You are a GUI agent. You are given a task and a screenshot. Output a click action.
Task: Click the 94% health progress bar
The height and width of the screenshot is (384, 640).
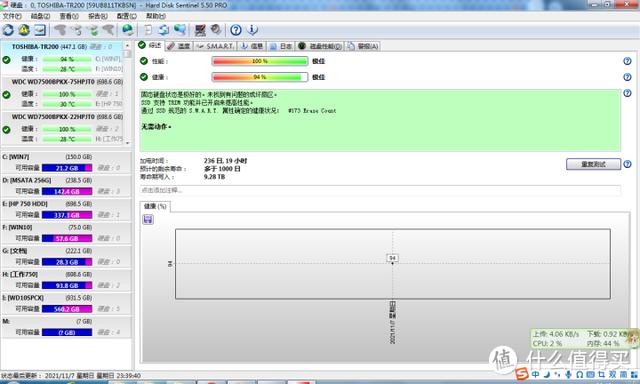pos(260,77)
